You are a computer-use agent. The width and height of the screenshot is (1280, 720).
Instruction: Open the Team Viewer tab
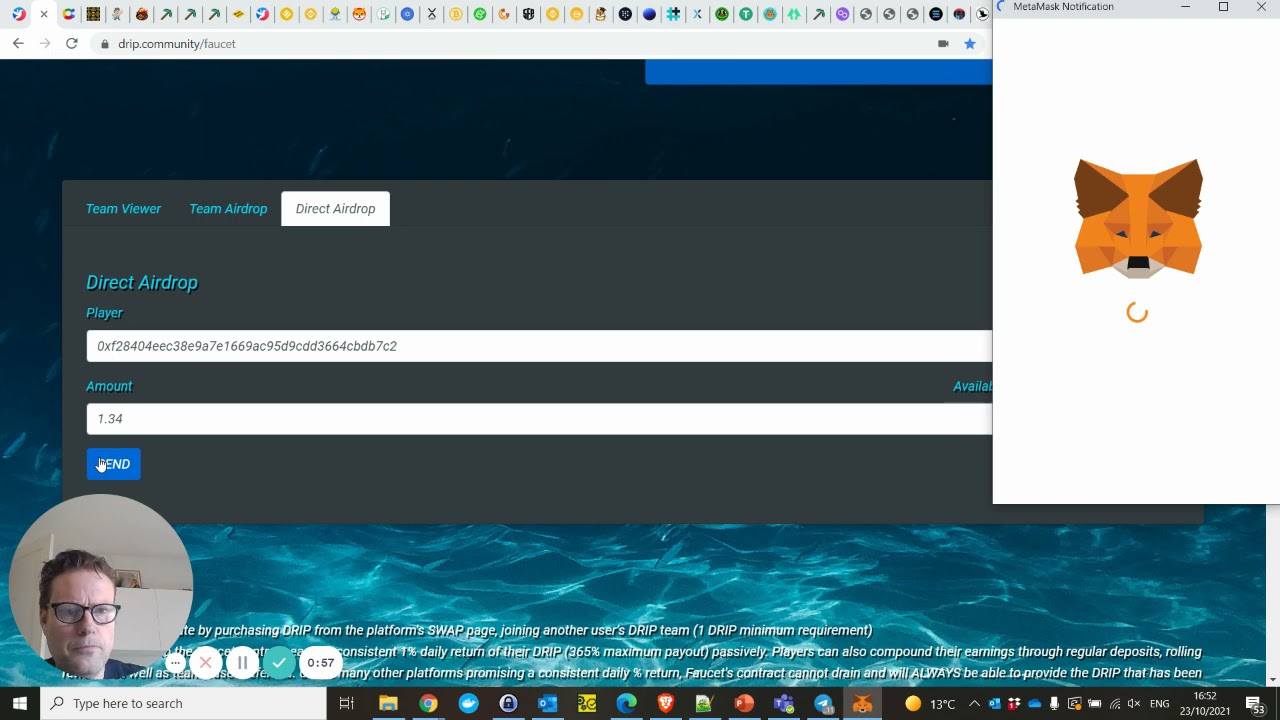click(x=123, y=209)
